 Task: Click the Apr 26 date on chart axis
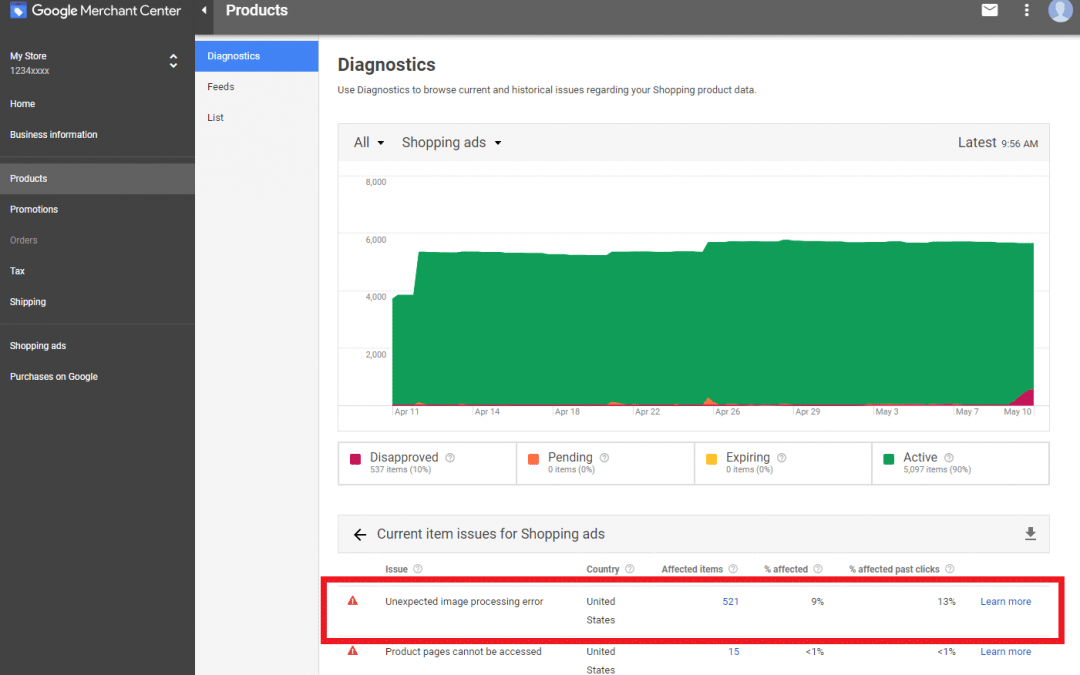(x=727, y=412)
